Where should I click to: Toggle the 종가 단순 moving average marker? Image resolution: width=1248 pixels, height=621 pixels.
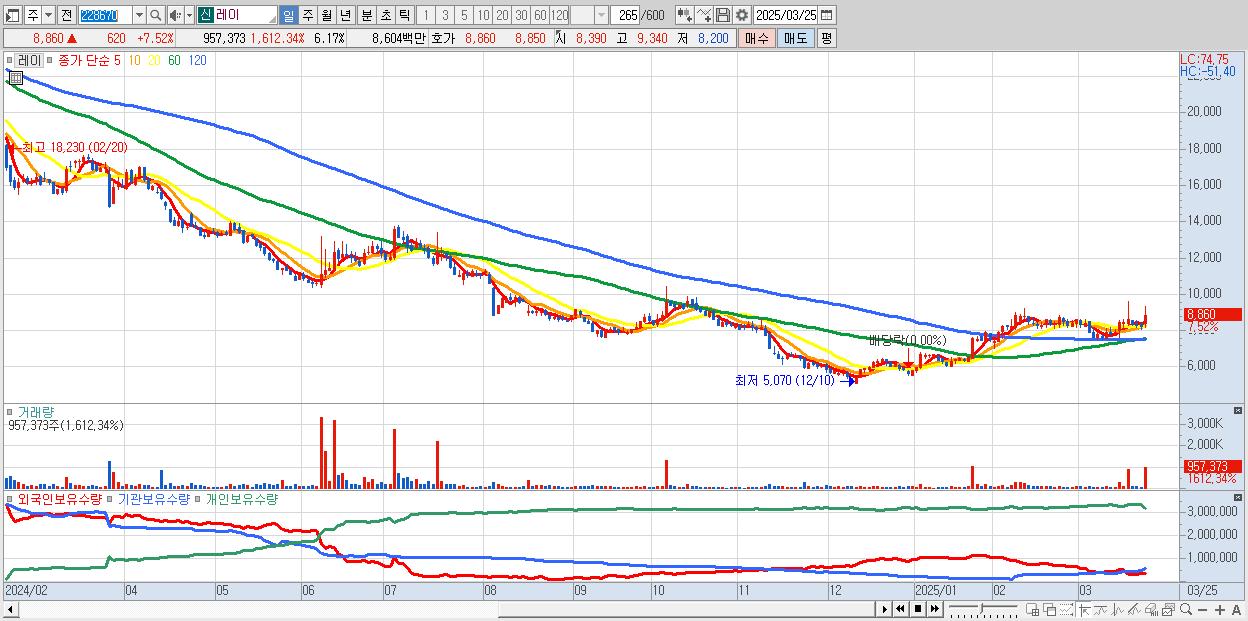pos(52,60)
